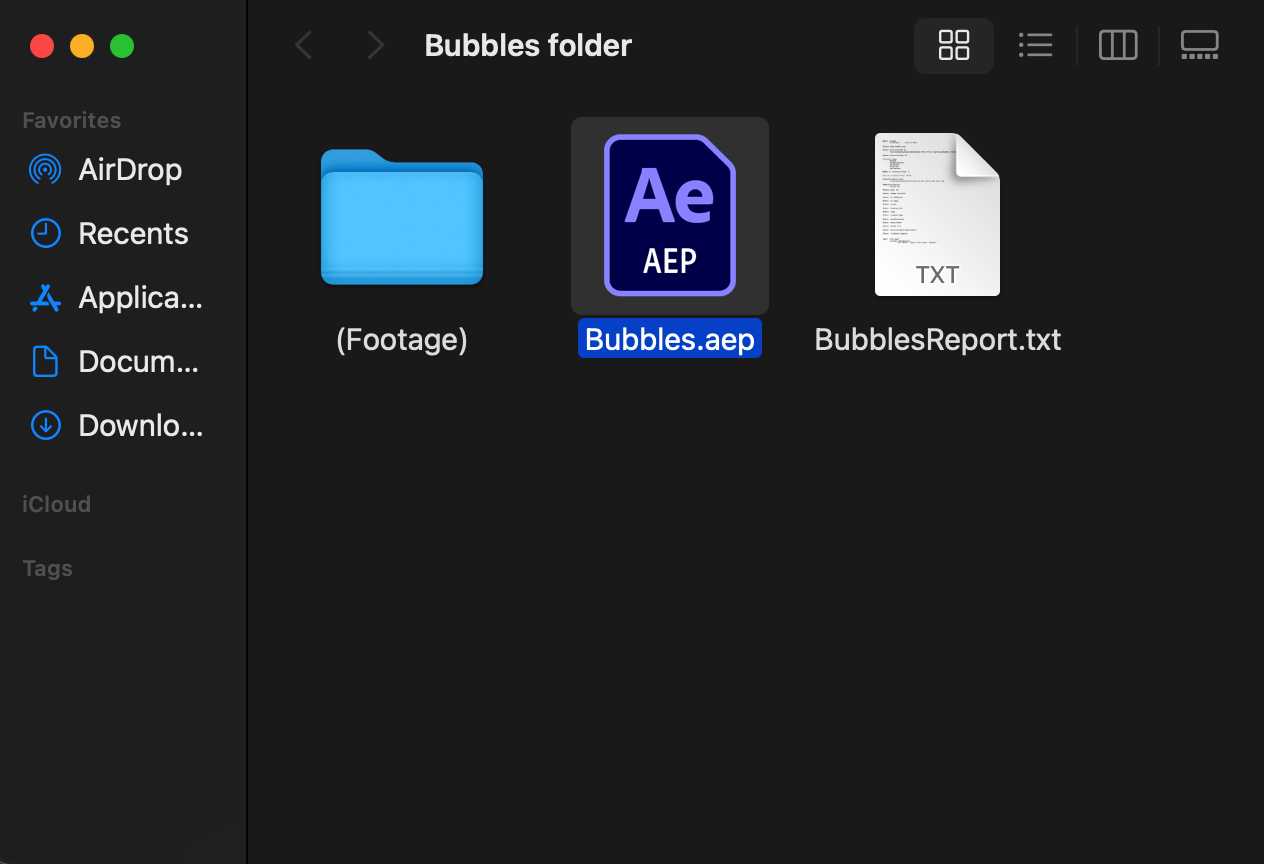Viewport: 1264px width, 864px height.
Task: Click the (Footage) folder name label
Action: [x=402, y=340]
